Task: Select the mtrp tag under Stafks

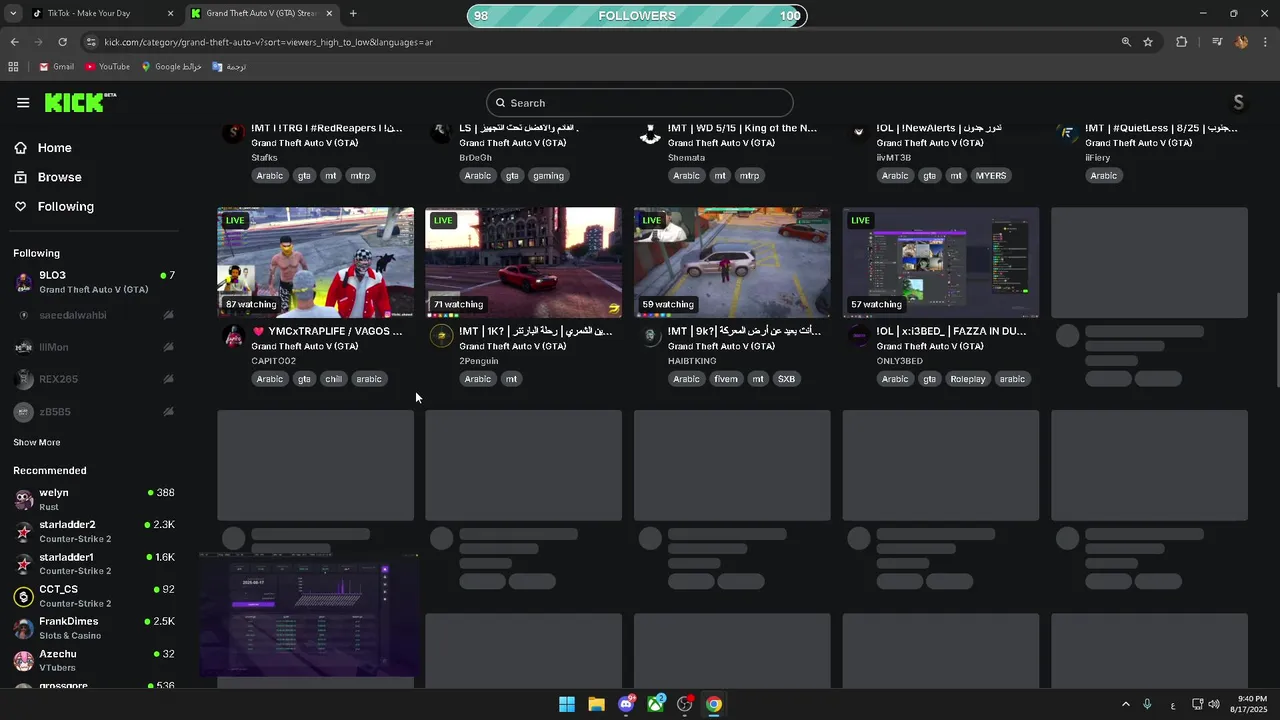Action: (x=360, y=176)
